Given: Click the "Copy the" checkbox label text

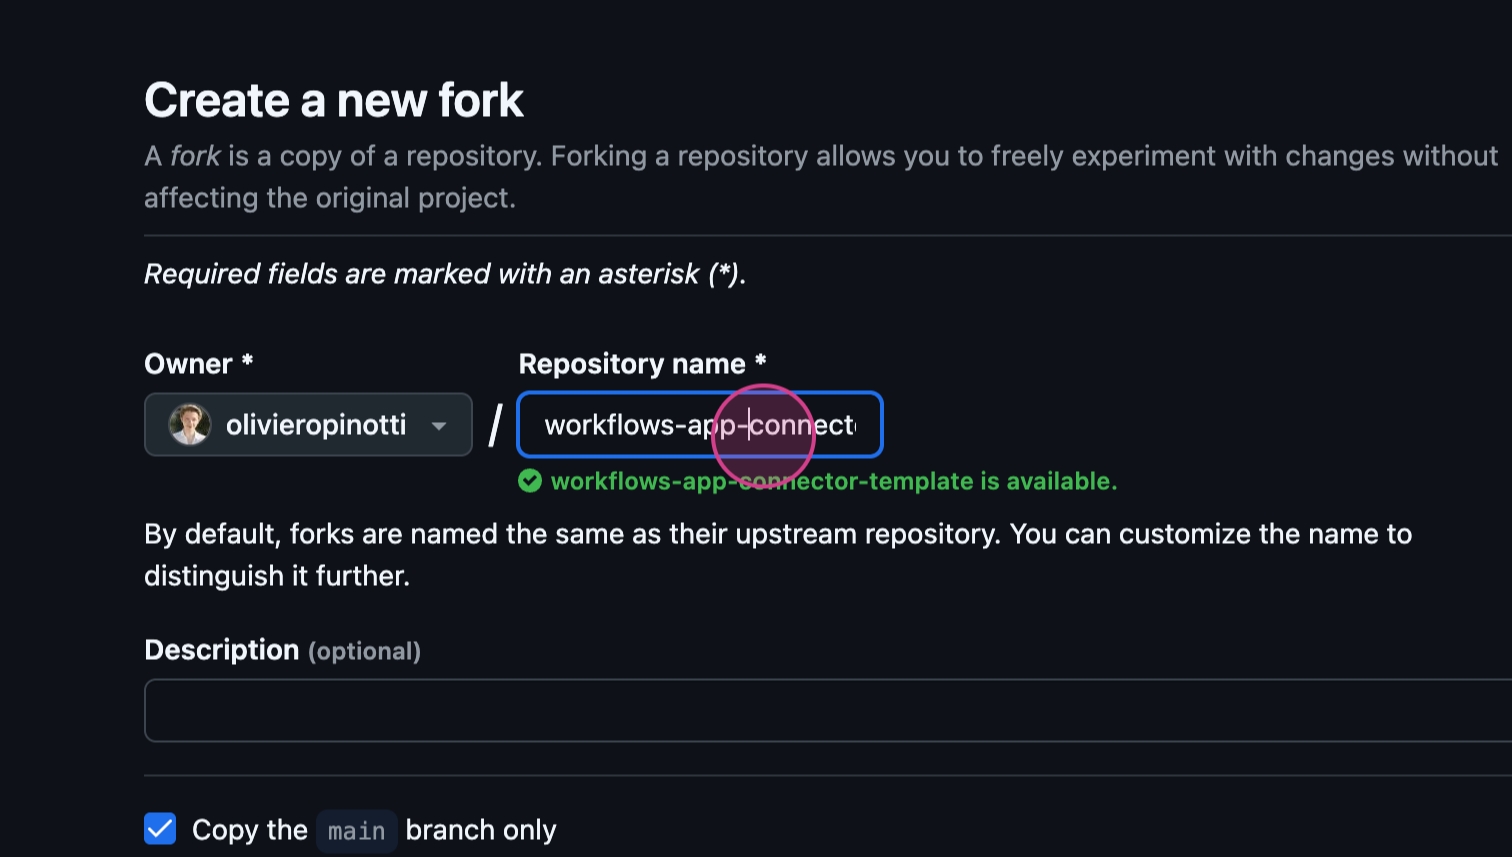Looking at the screenshot, I should click(249, 830).
